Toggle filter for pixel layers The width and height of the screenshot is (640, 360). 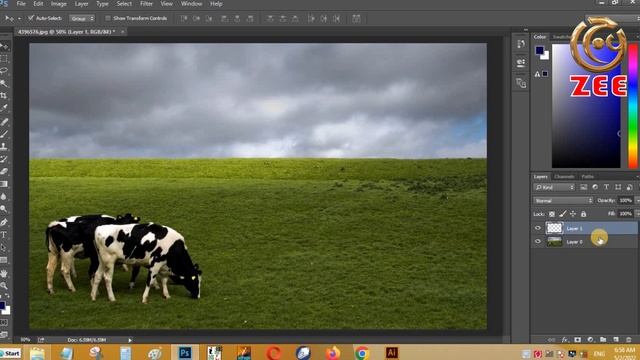point(584,187)
